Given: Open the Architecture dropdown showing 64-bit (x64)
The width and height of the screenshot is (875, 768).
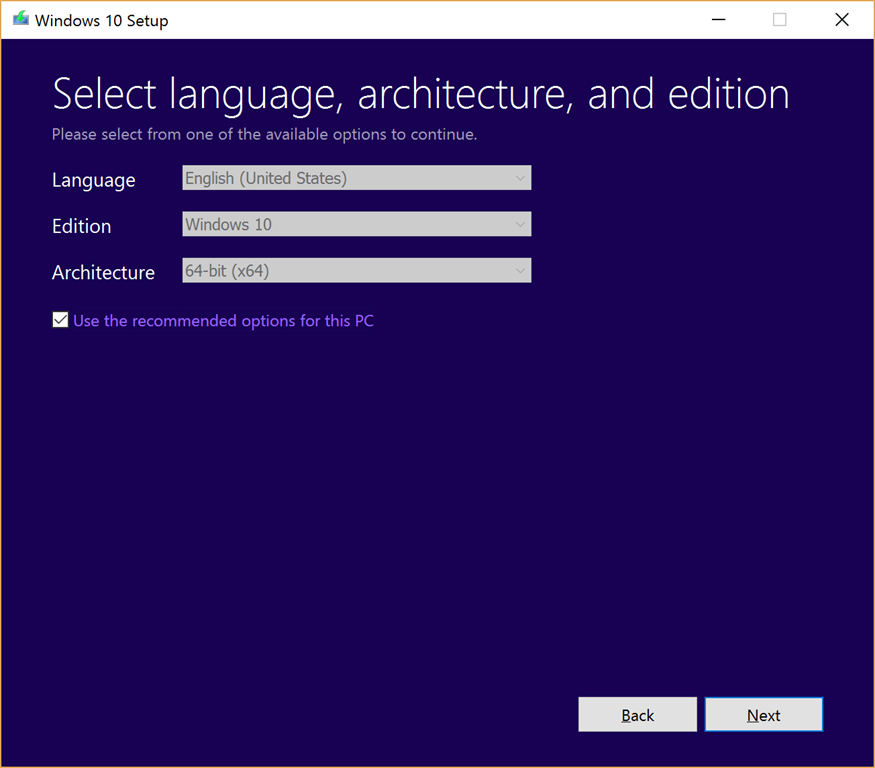Looking at the screenshot, I should (357, 271).
